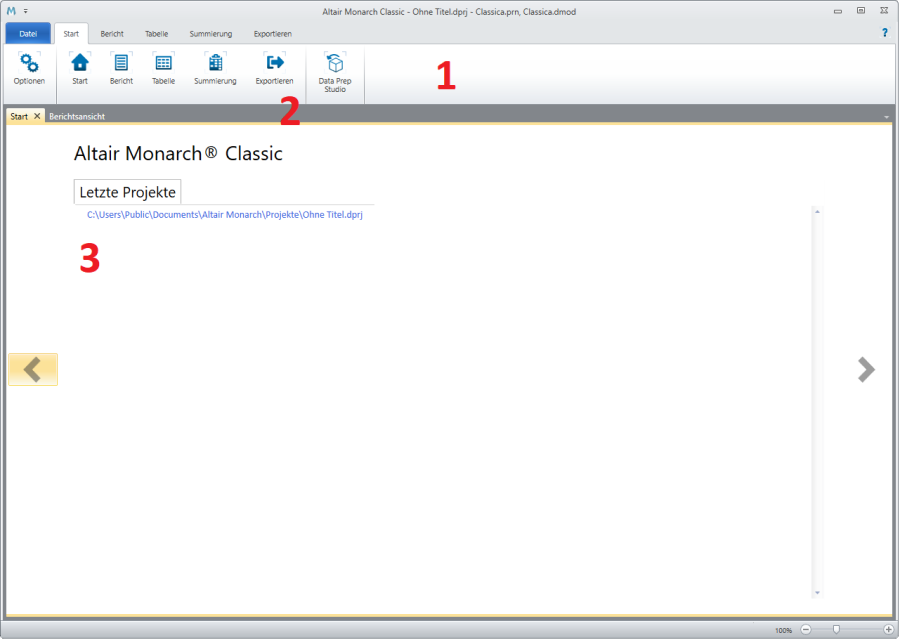Image resolution: width=900 pixels, height=640 pixels.
Task: Open the Bericht view icon
Action: point(121,68)
